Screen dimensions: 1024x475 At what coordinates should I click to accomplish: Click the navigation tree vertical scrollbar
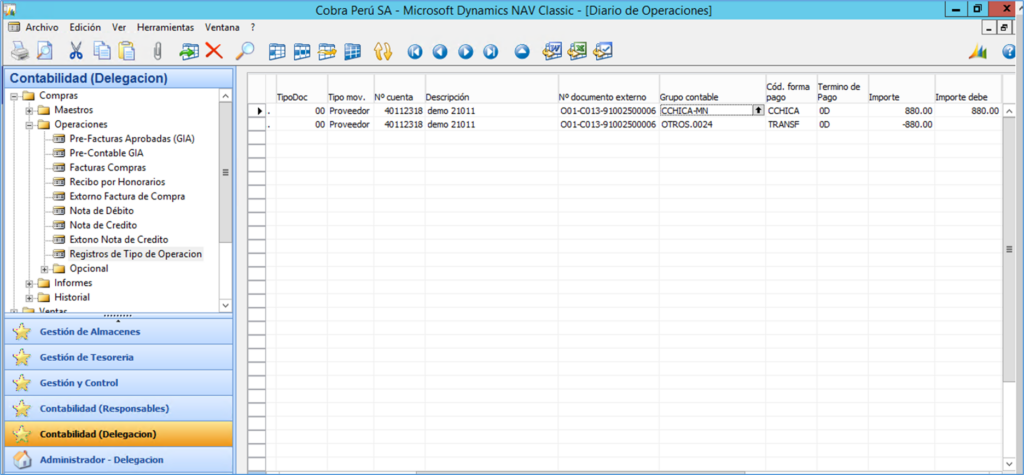(x=226, y=172)
